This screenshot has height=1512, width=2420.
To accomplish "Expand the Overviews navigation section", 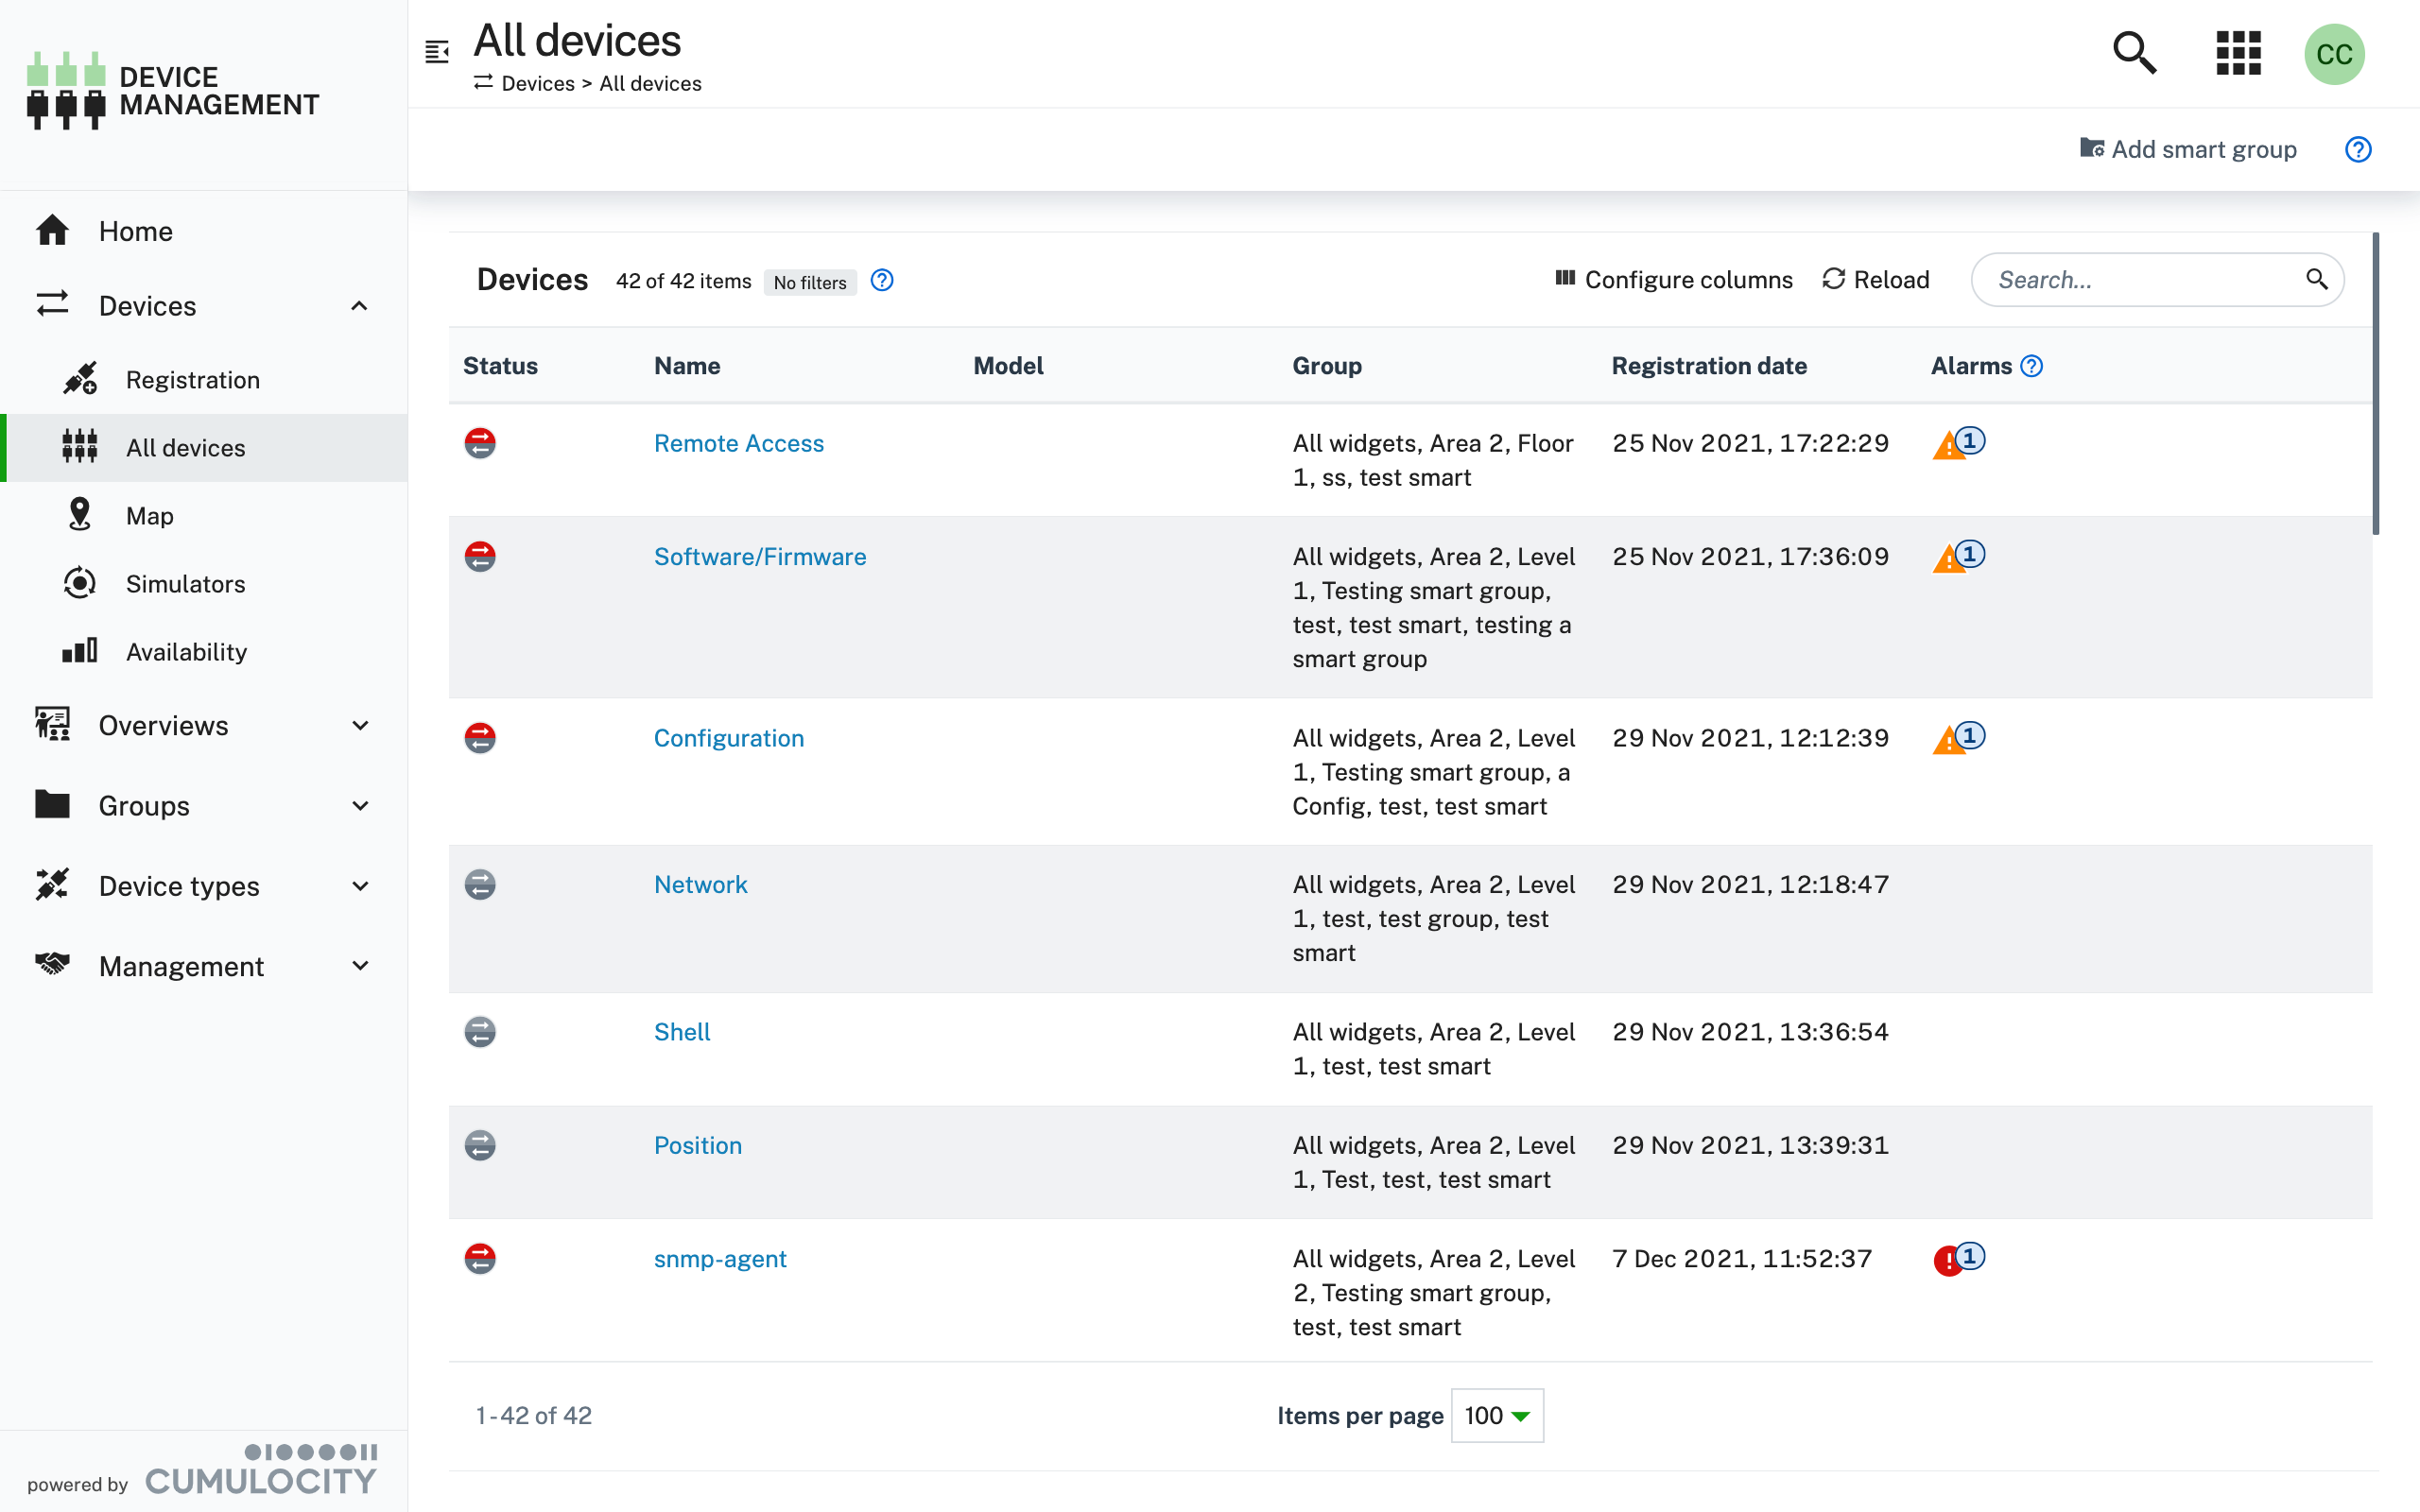I will (x=361, y=725).
